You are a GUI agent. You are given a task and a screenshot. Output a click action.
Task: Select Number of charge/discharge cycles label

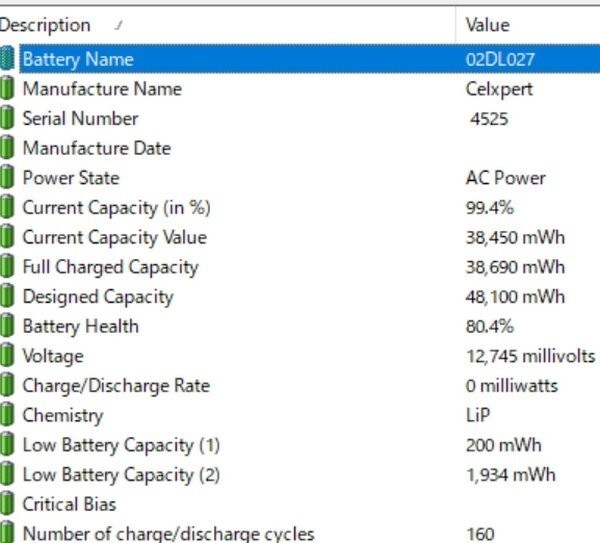tap(169, 534)
